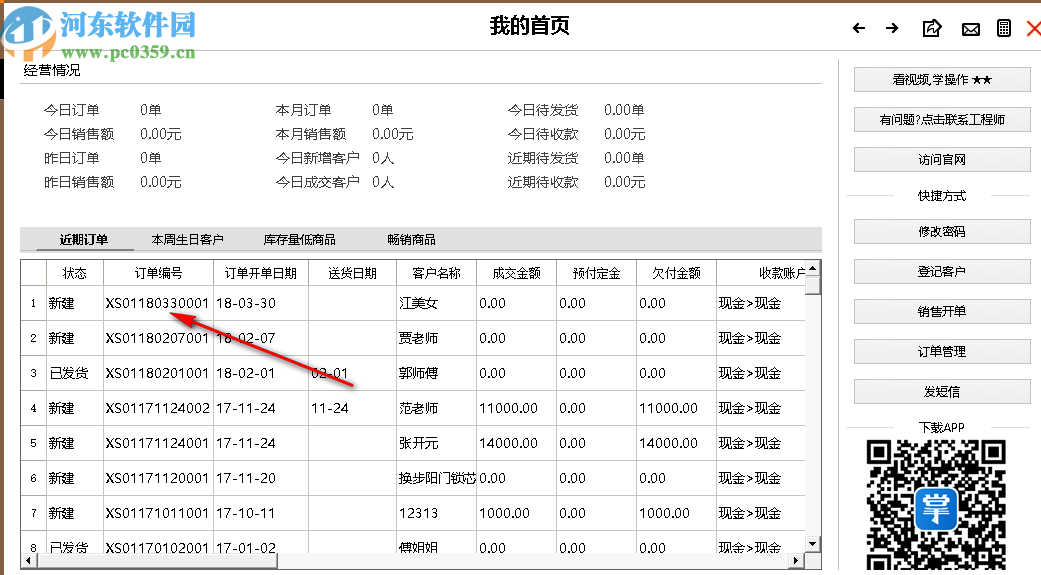Click the horizontal scroll left arrow

click(x=28, y=560)
